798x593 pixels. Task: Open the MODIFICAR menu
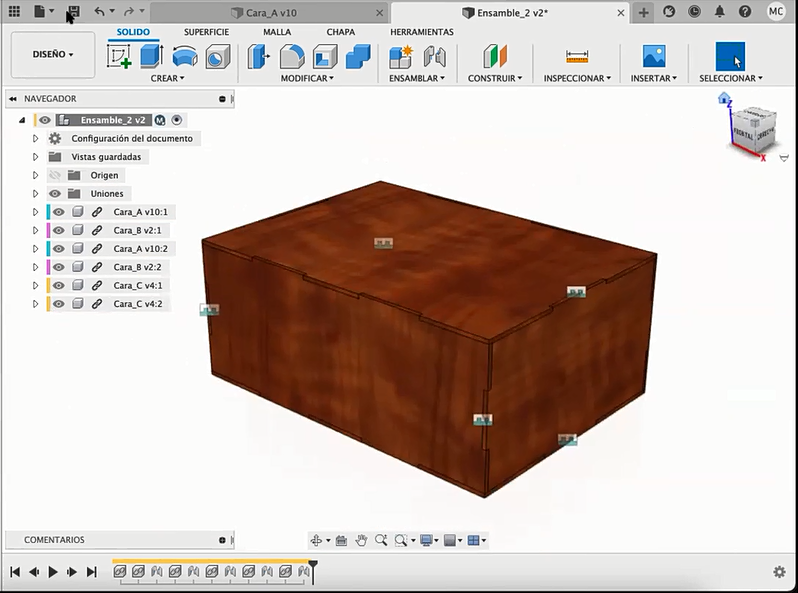[x=306, y=78]
